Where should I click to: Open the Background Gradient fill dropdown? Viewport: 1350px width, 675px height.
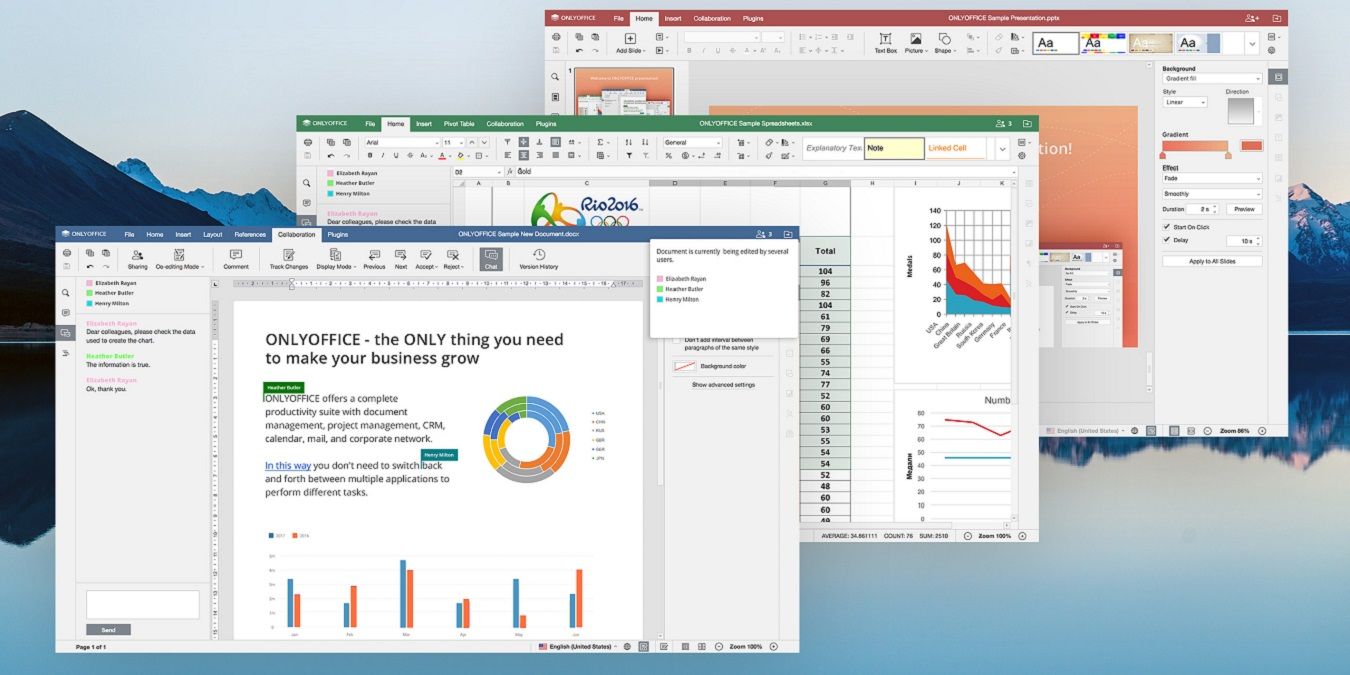pyautogui.click(x=1213, y=78)
